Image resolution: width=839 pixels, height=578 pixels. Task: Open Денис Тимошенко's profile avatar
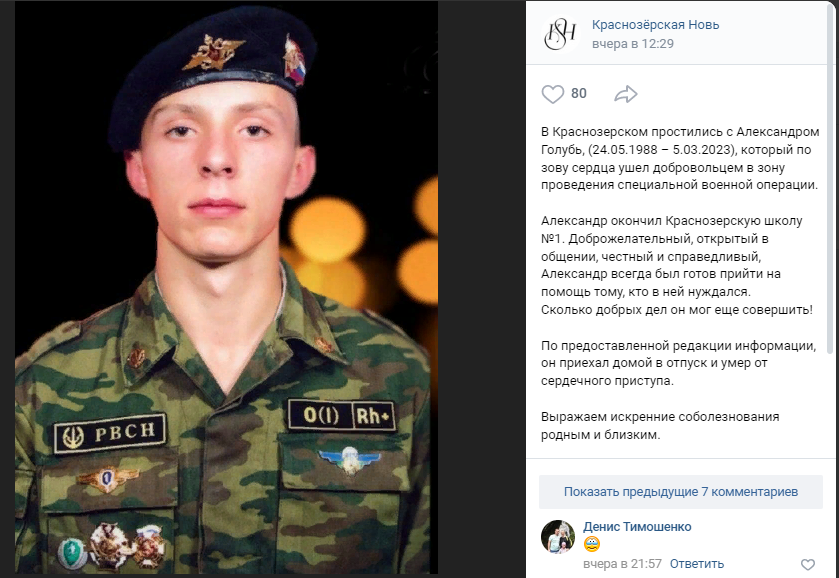point(558,536)
